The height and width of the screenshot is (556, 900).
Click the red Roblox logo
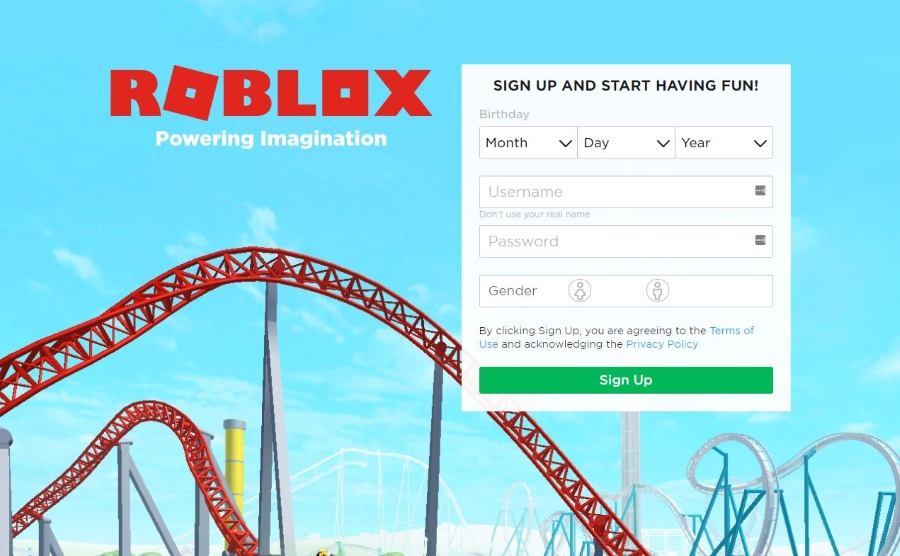click(x=270, y=93)
